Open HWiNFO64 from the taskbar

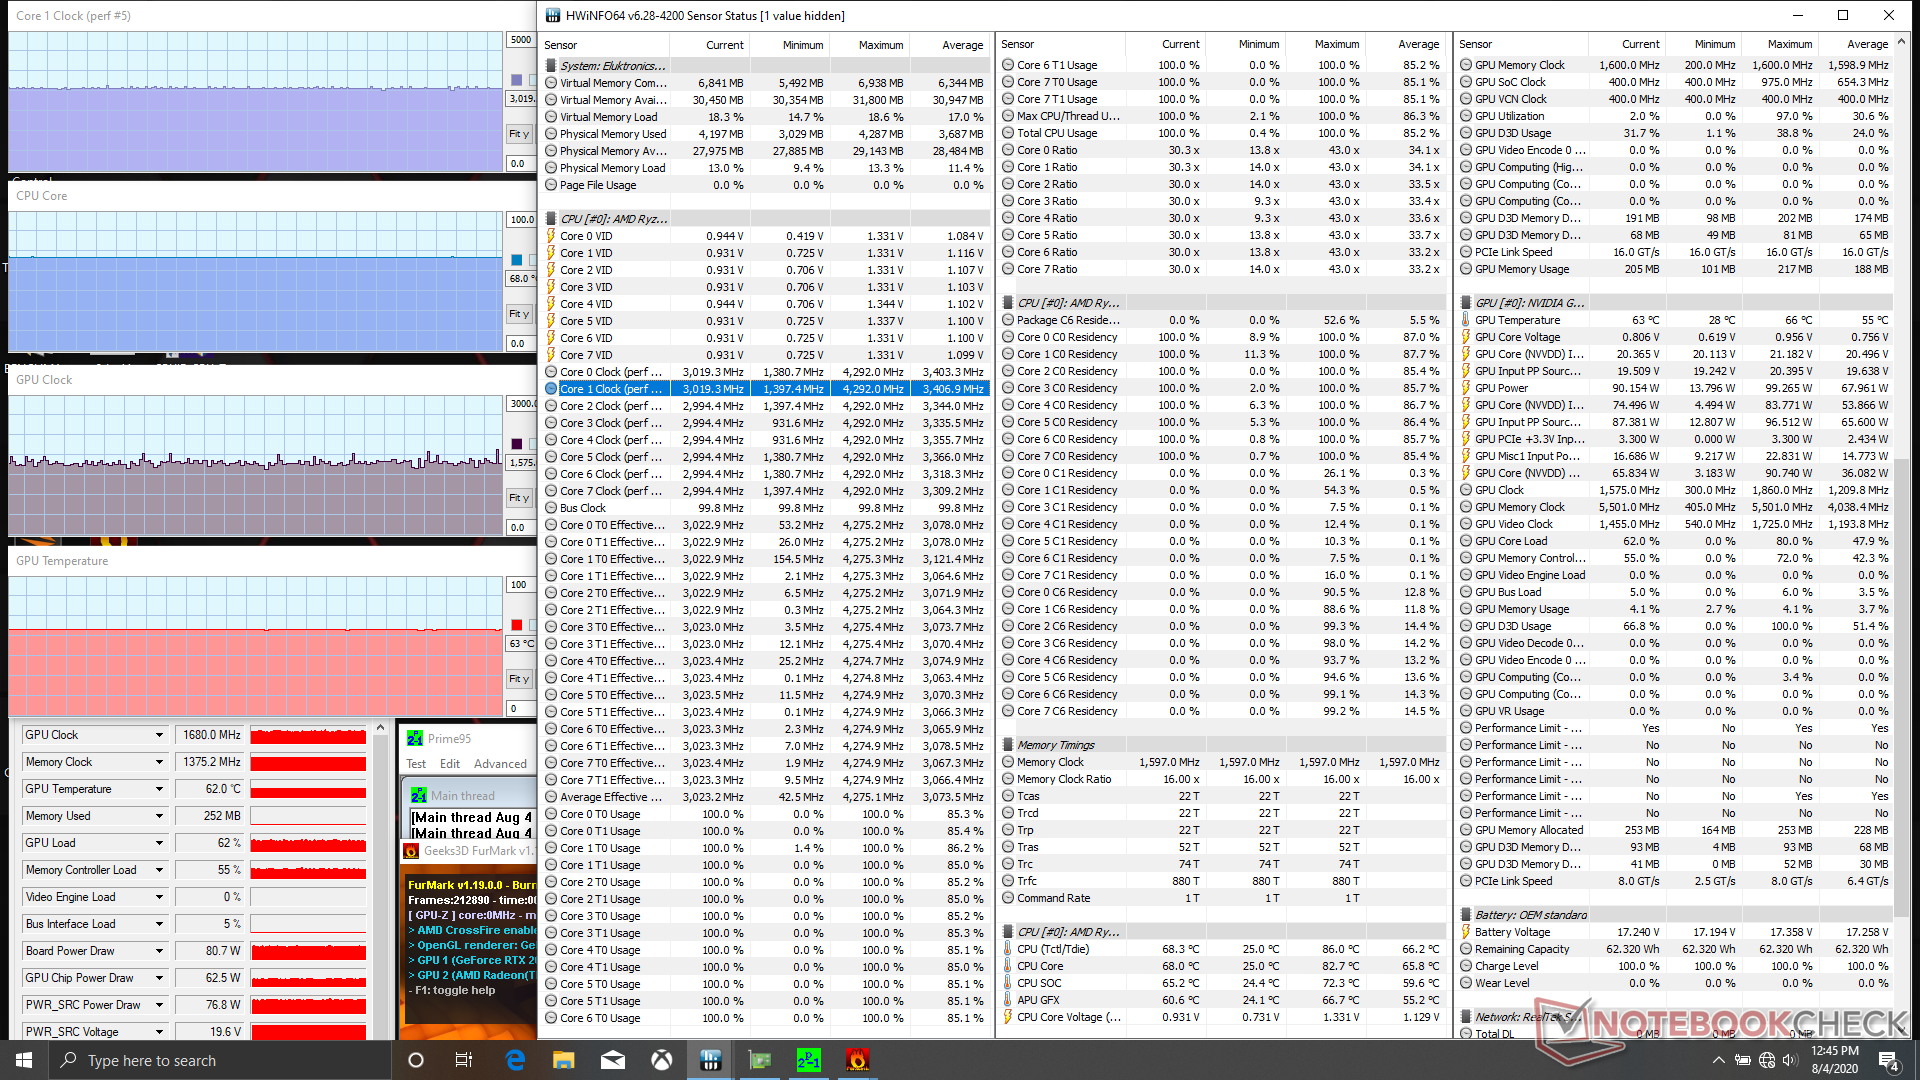pyautogui.click(x=710, y=1060)
